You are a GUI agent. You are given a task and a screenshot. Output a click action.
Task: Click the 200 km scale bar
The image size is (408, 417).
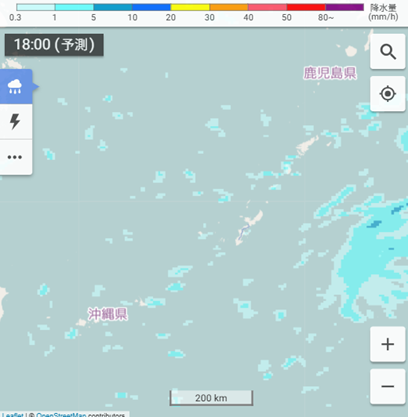point(211,398)
